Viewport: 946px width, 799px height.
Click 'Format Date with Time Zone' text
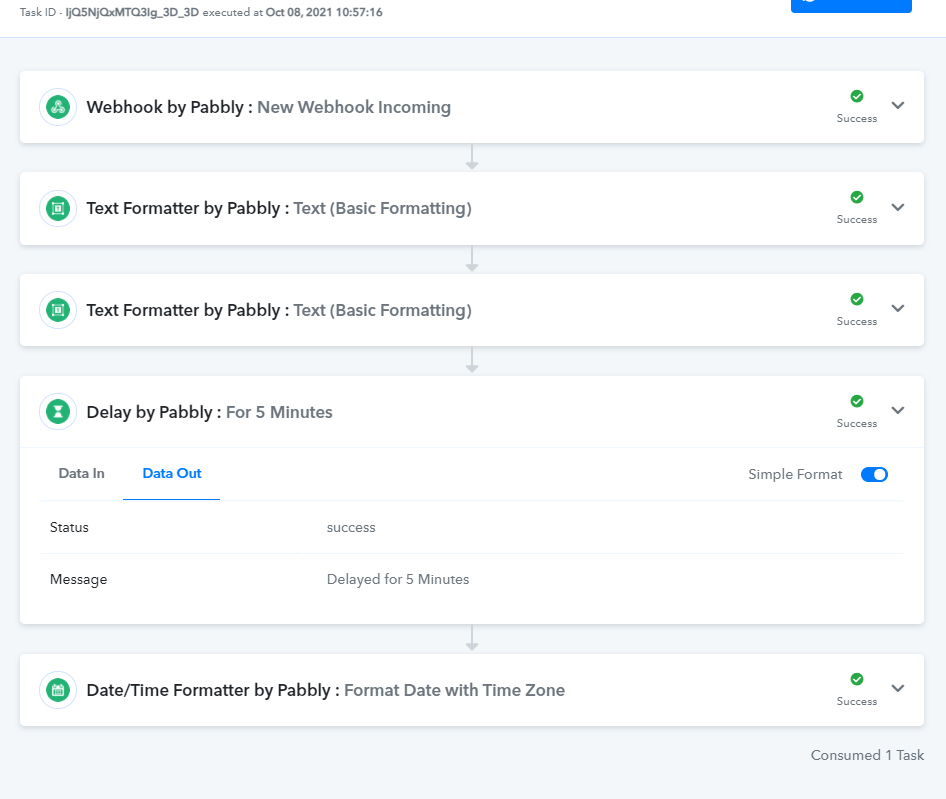pyautogui.click(x=454, y=690)
